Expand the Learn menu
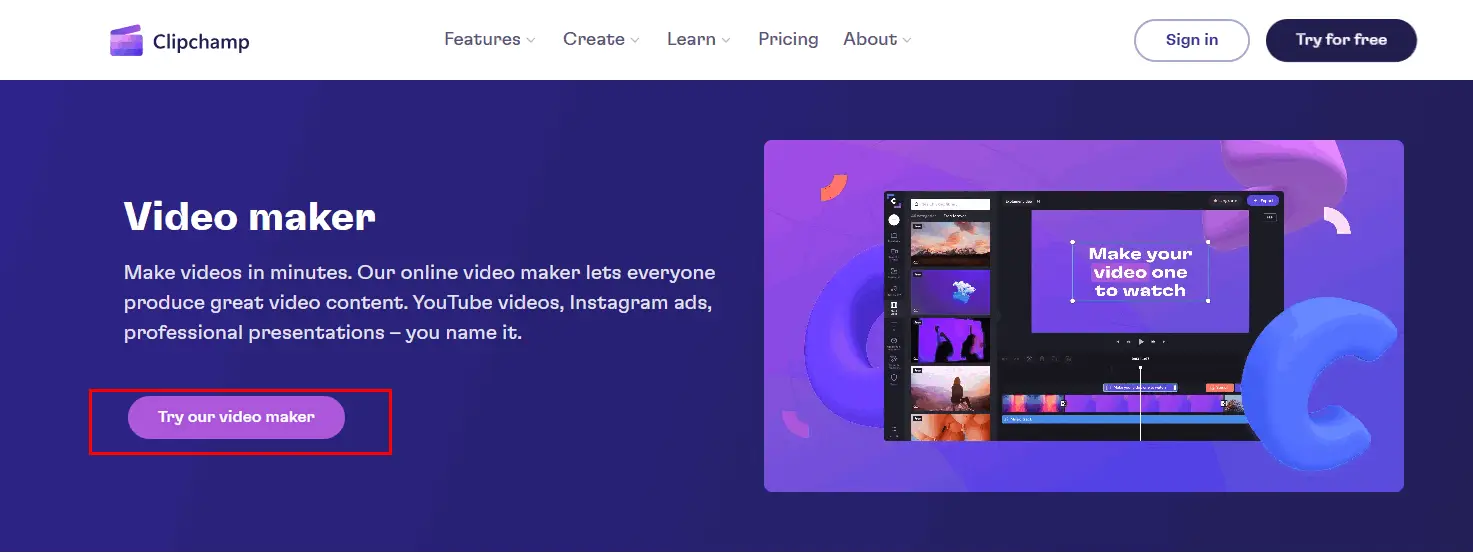Screen dimensions: 1473x553 tap(699, 39)
